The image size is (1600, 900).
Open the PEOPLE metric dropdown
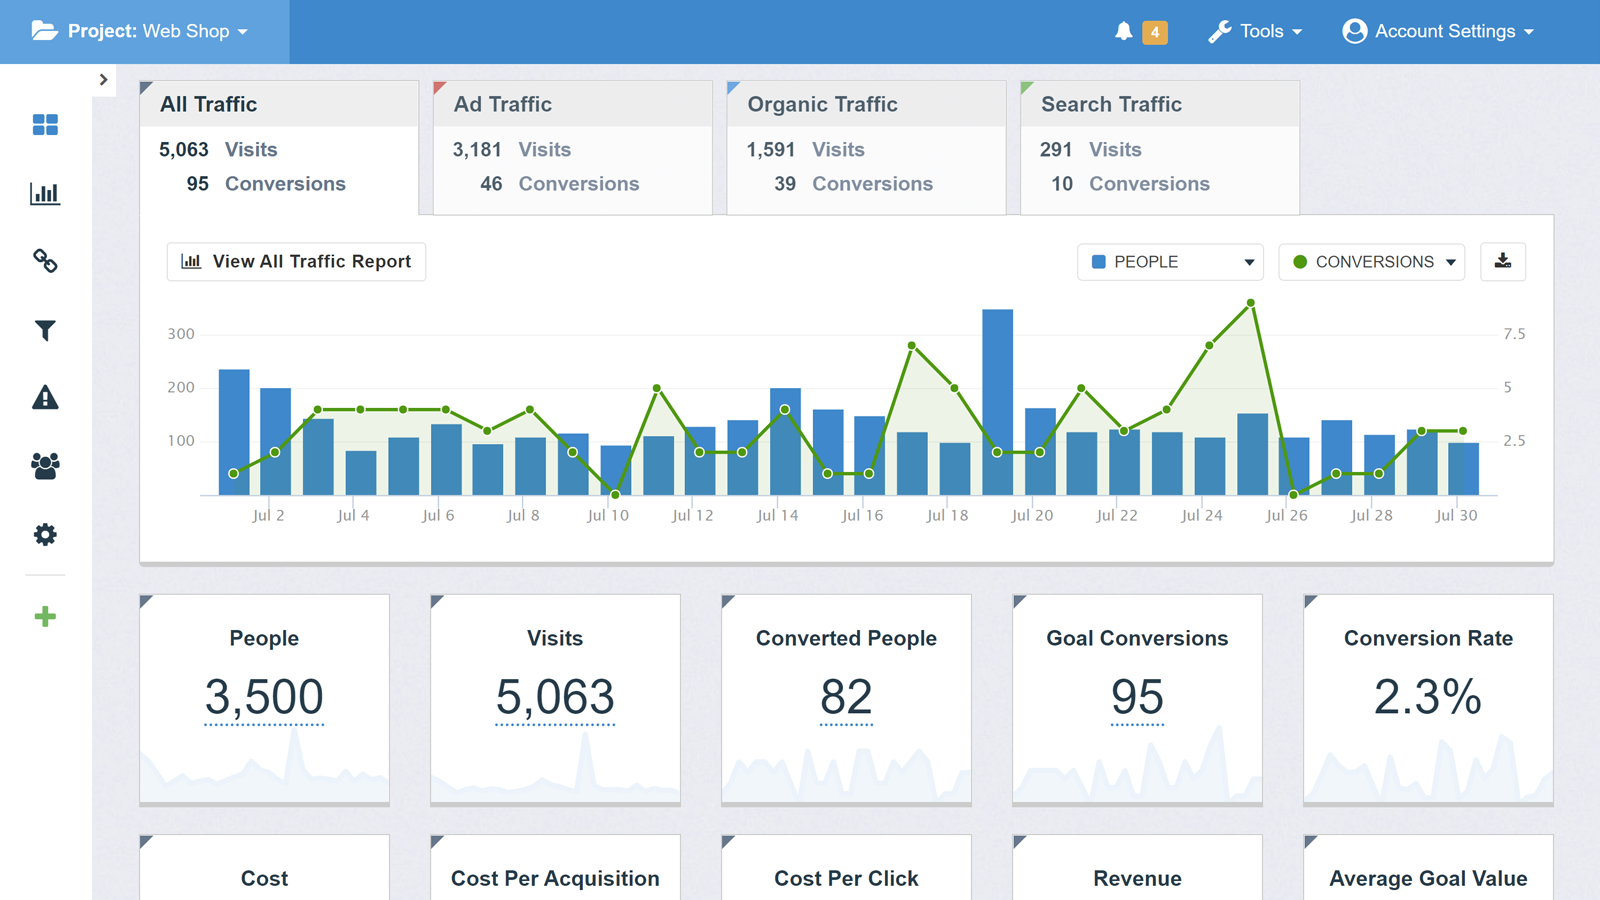(x=1170, y=261)
